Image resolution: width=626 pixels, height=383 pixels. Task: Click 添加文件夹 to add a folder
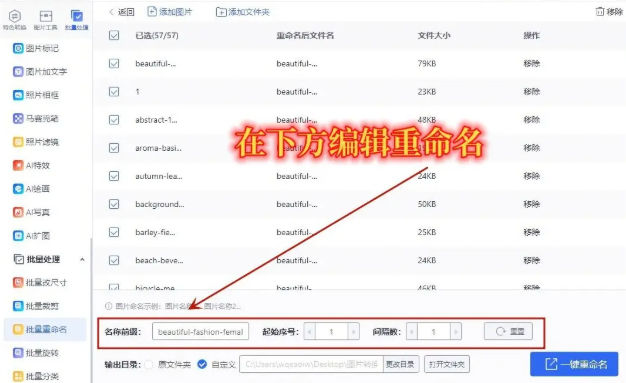tap(243, 12)
